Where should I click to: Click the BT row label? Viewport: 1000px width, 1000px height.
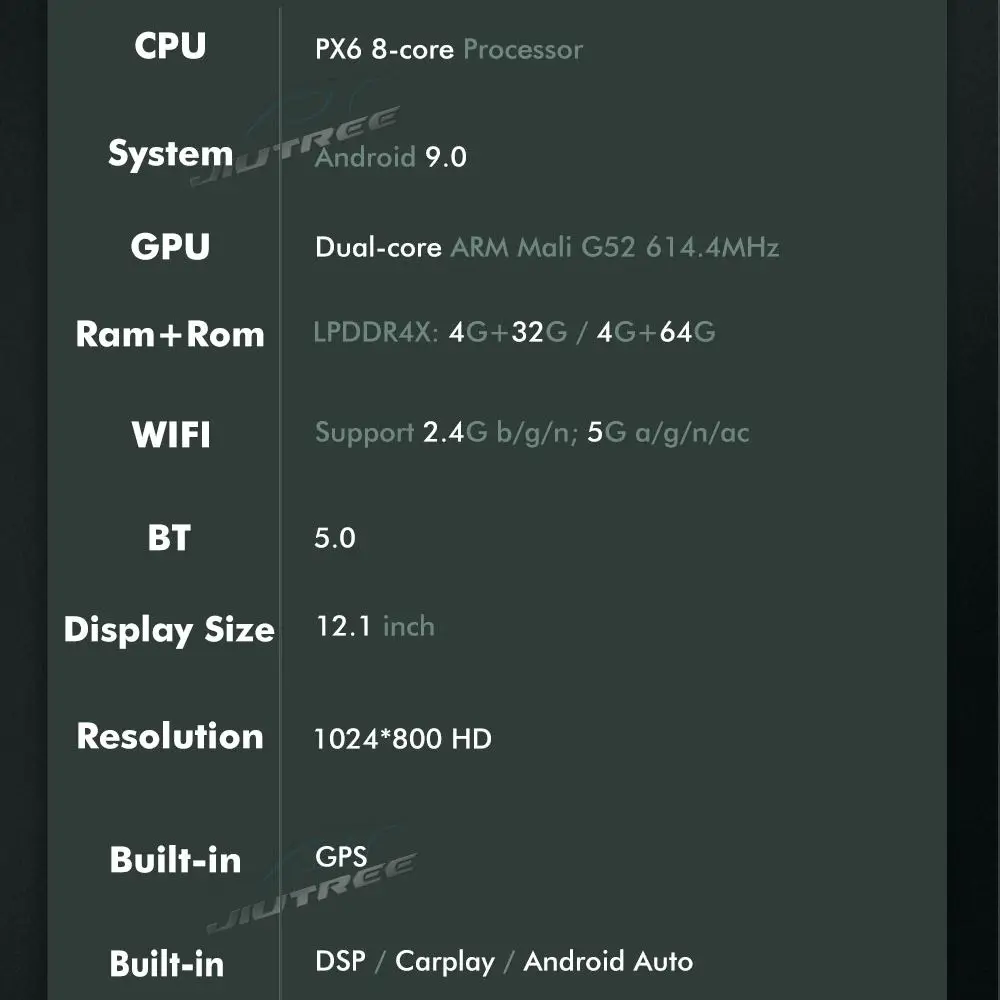point(169,538)
